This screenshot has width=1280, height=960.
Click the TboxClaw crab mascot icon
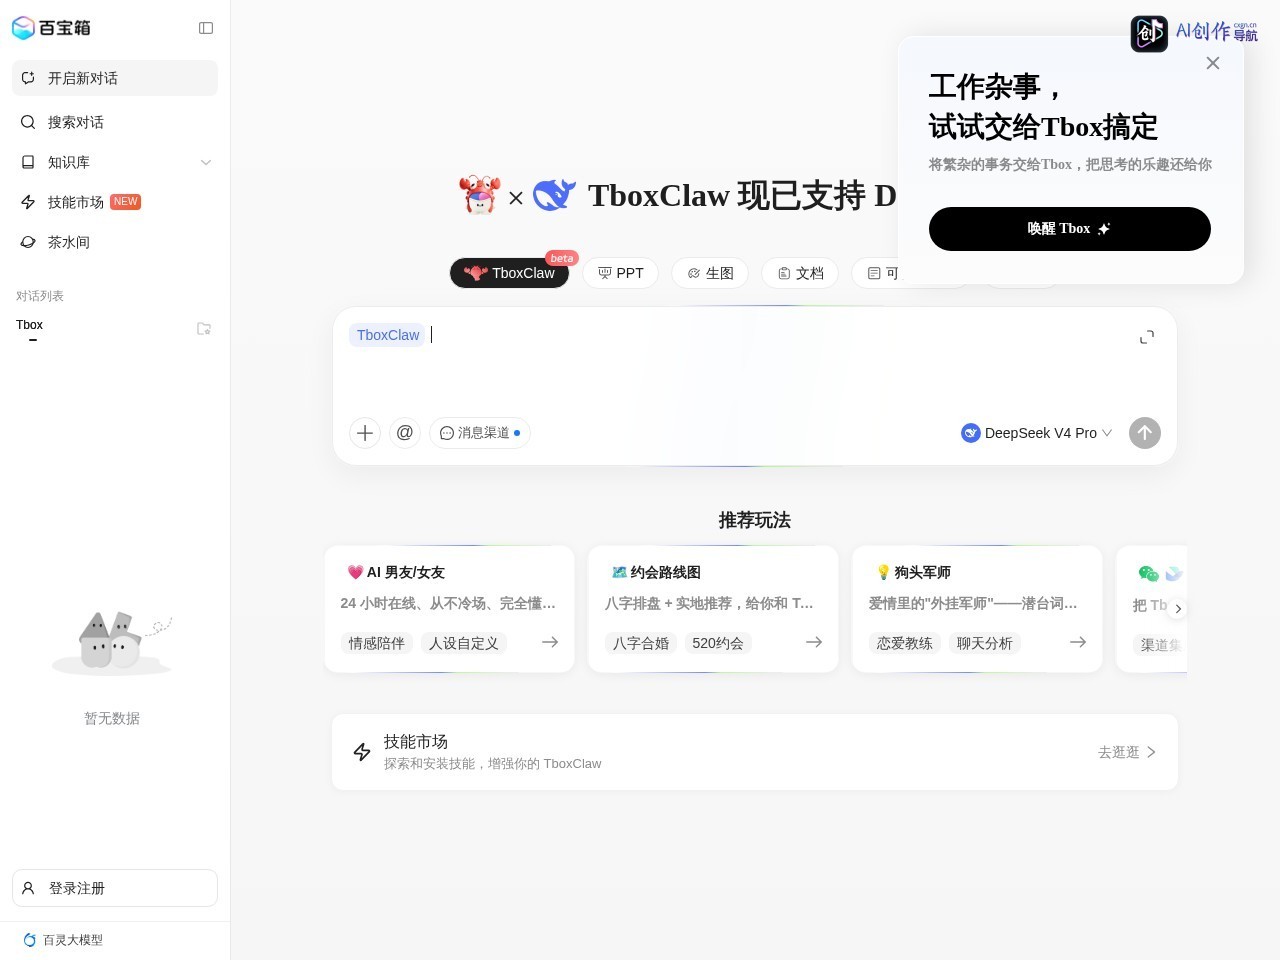point(480,195)
